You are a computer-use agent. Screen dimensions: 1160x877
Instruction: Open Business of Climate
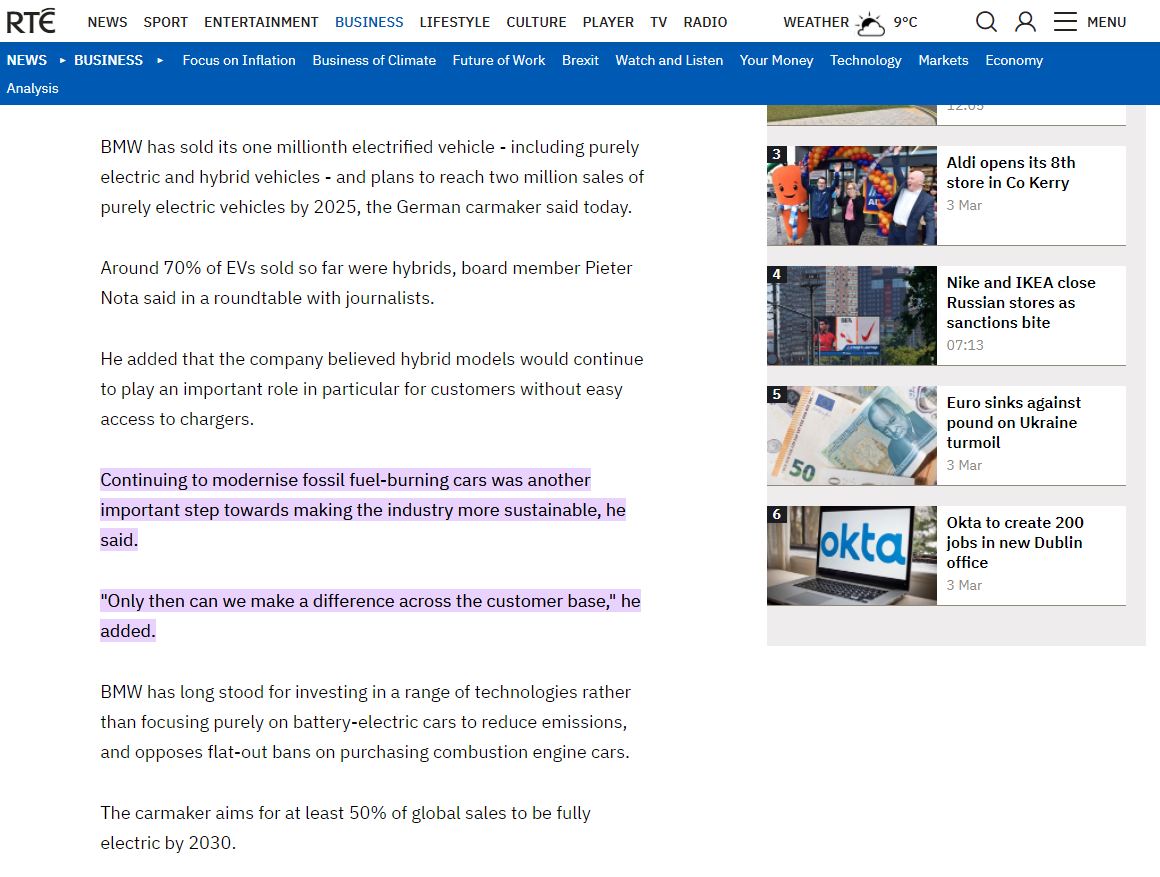(374, 60)
